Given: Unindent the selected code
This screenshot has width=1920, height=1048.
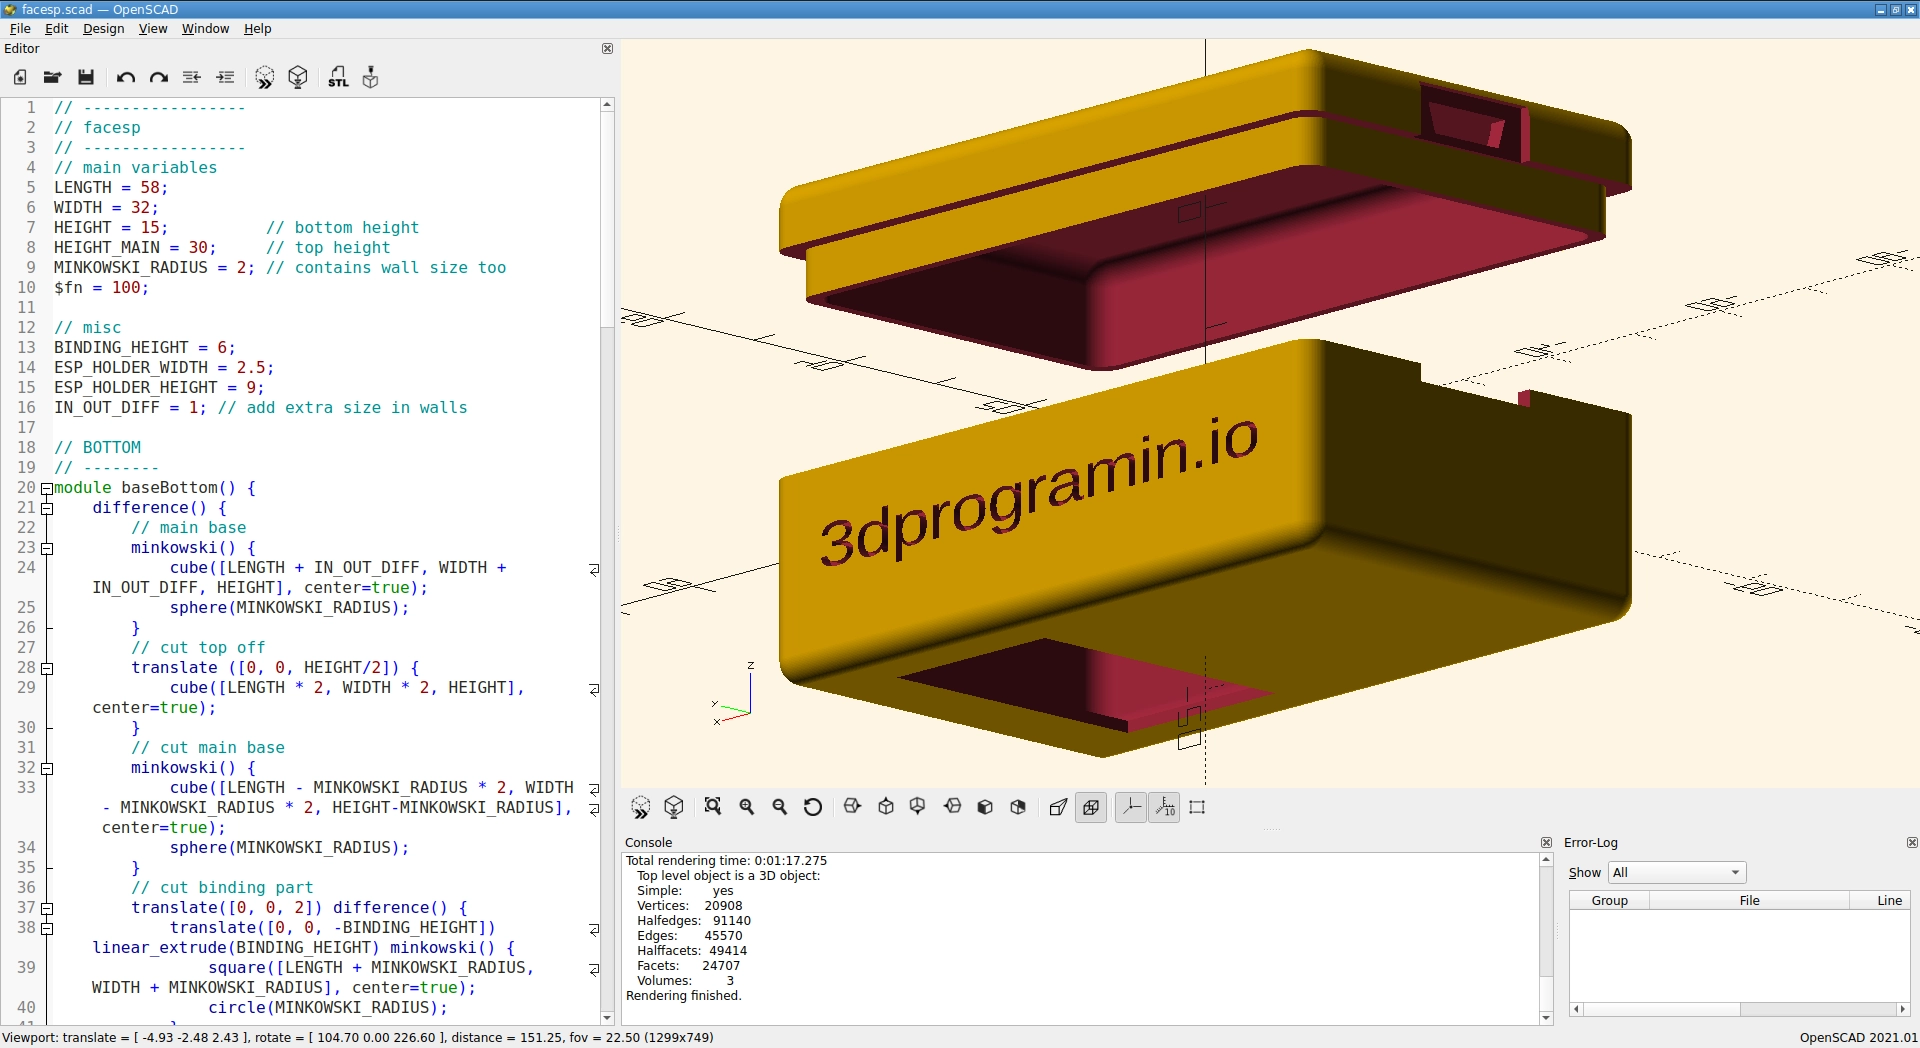Looking at the screenshot, I should (192, 77).
